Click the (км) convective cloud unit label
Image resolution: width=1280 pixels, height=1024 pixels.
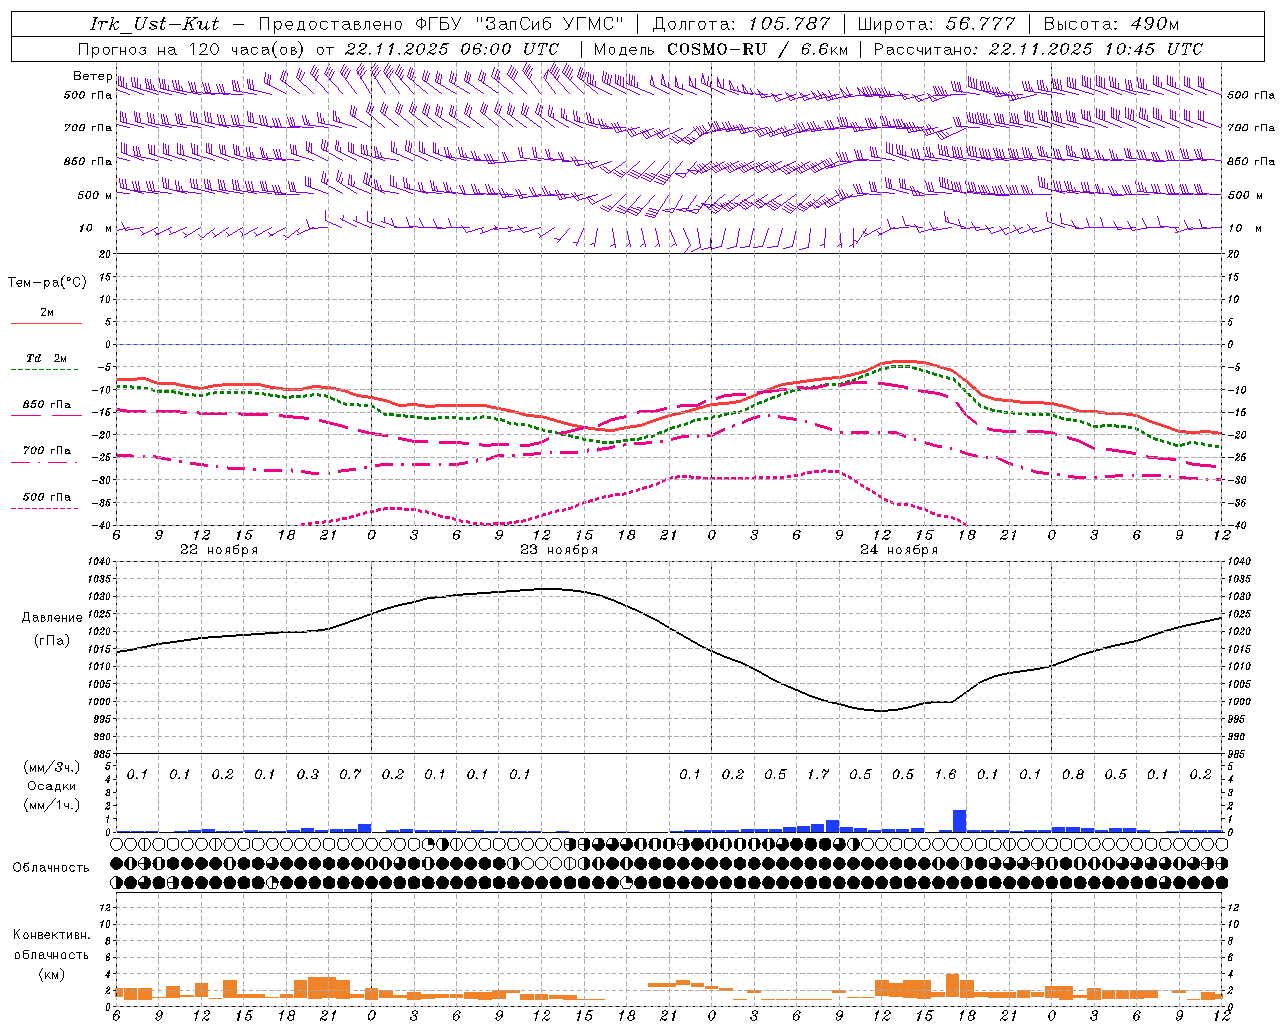51,973
